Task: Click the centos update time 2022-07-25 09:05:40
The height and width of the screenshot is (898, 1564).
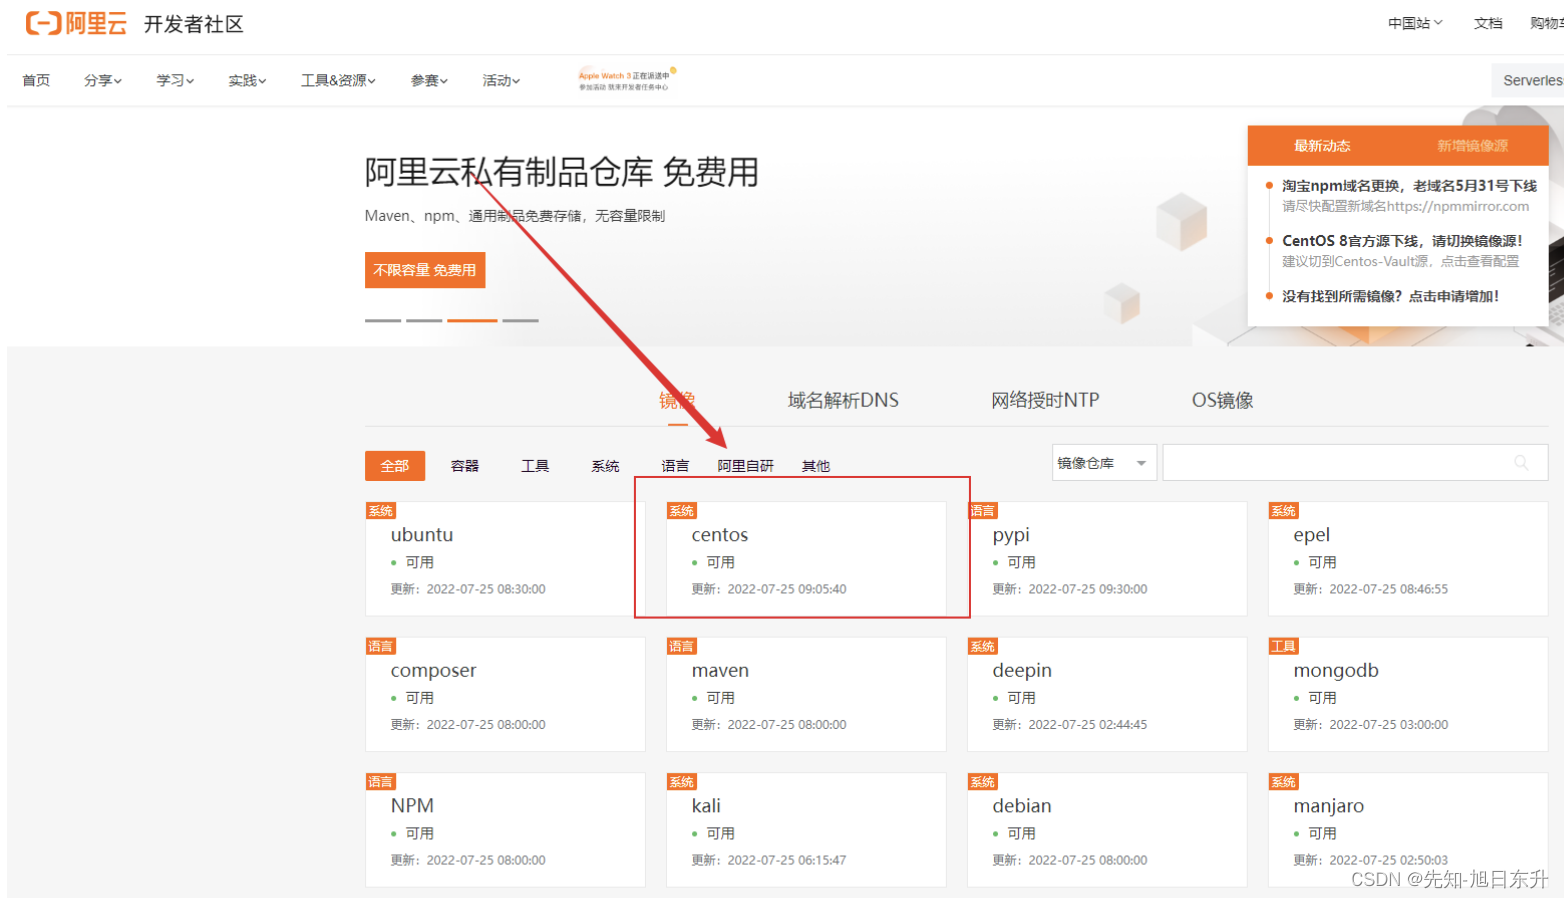Action: click(787, 589)
